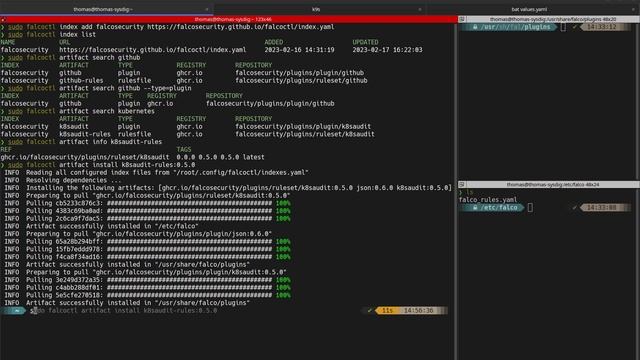
Task: Click falco_rules.yaml in the ls output
Action: pos(488,200)
